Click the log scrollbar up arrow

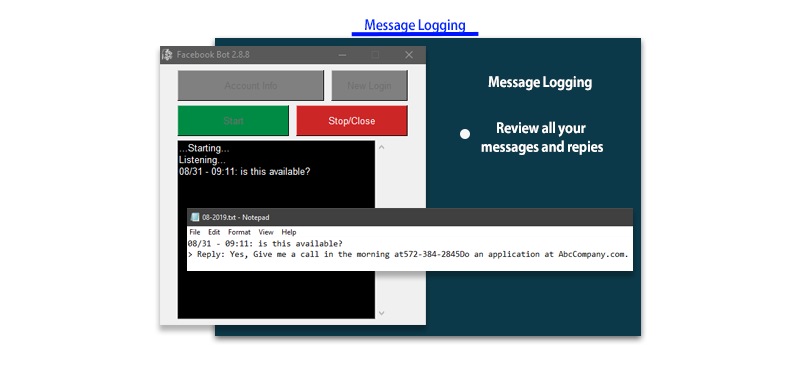pos(381,148)
